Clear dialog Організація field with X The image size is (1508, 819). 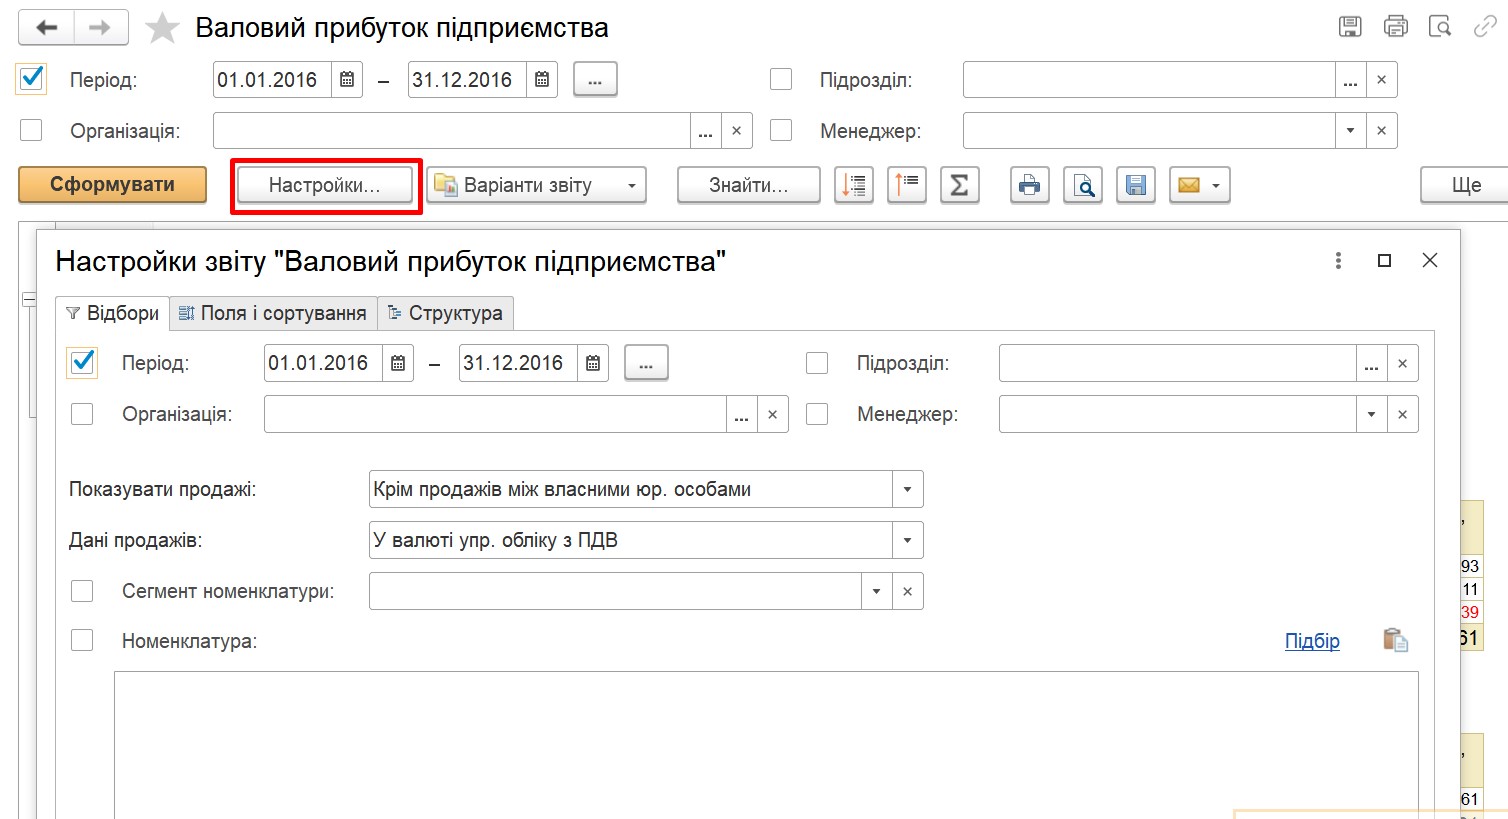coord(772,414)
